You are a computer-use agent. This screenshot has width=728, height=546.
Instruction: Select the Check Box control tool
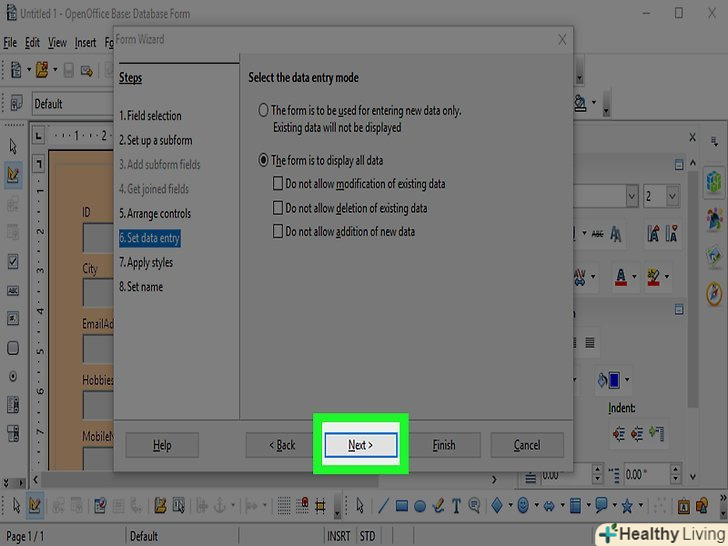coord(13,261)
